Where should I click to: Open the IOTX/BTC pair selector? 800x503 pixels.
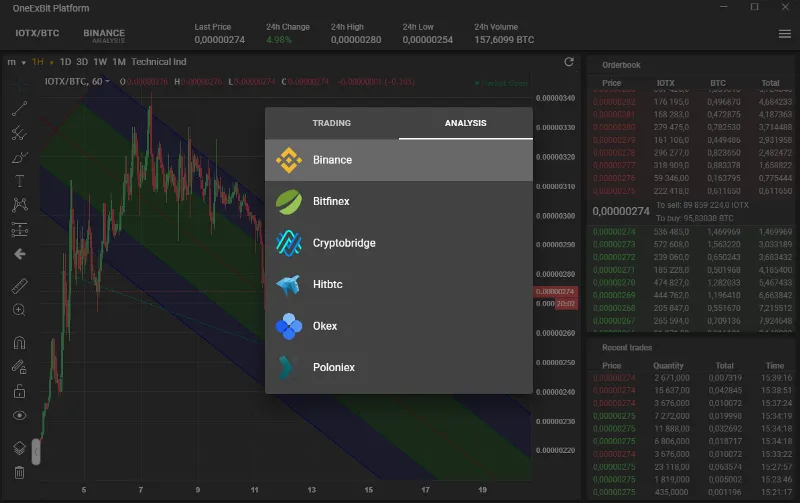(x=37, y=33)
